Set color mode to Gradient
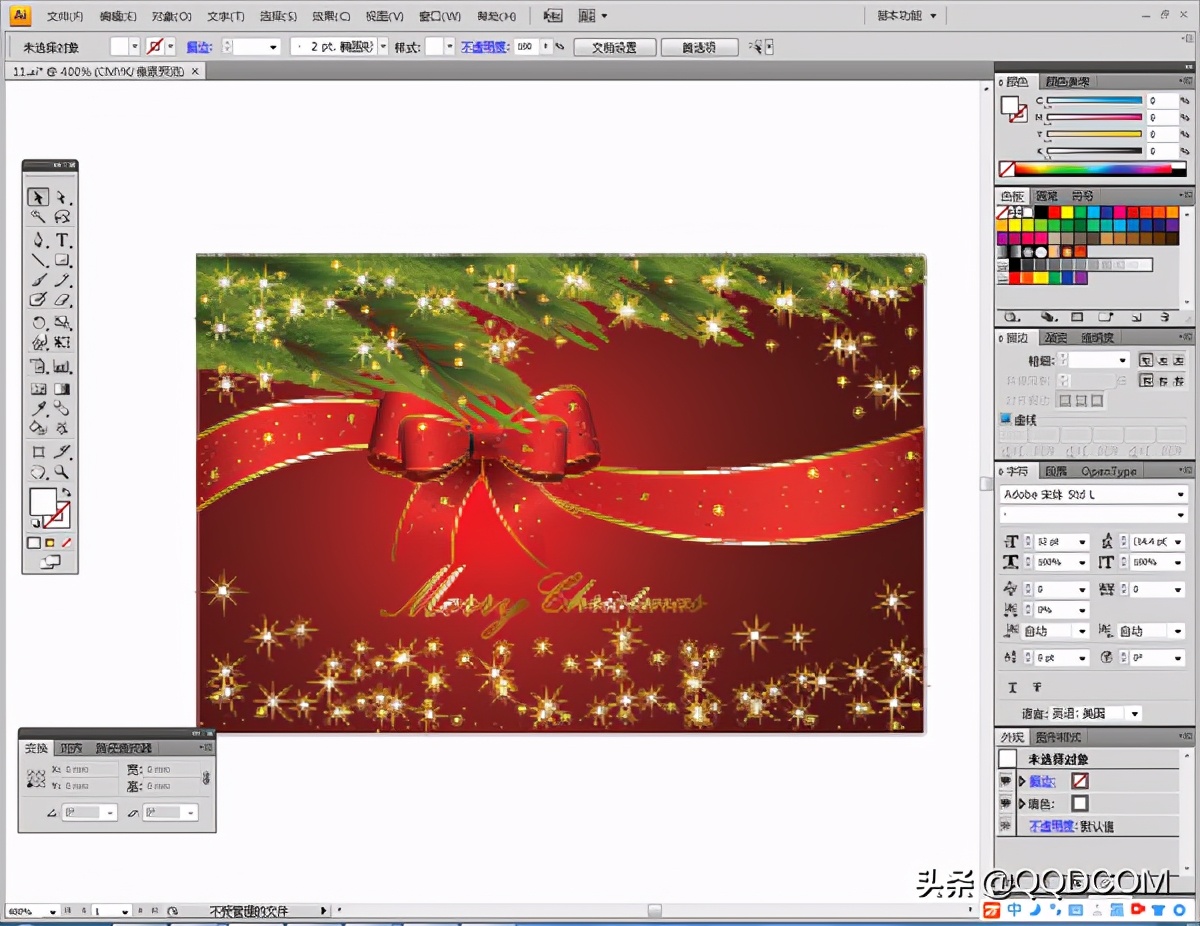Screen dimensions: 1200x926 click(x=50, y=543)
